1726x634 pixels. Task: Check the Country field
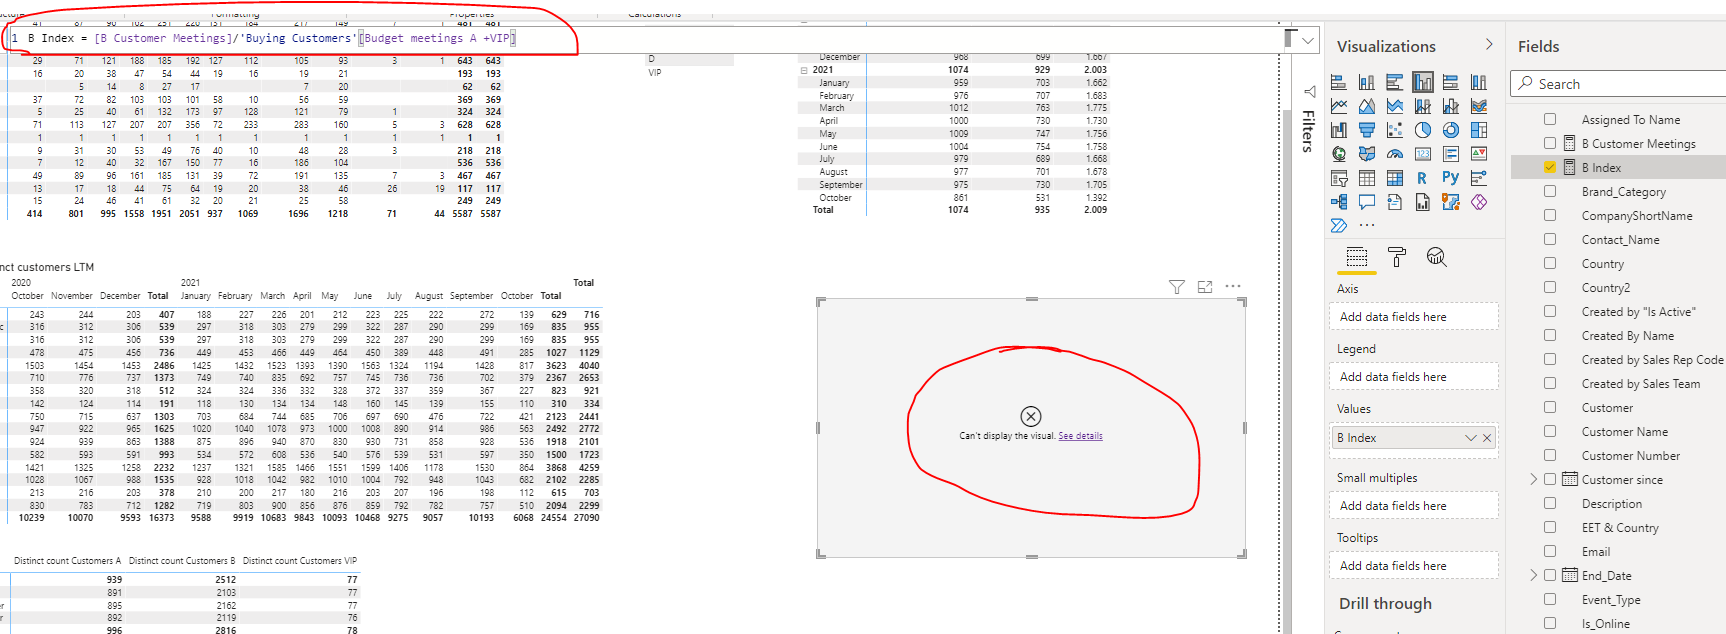[x=1550, y=263]
